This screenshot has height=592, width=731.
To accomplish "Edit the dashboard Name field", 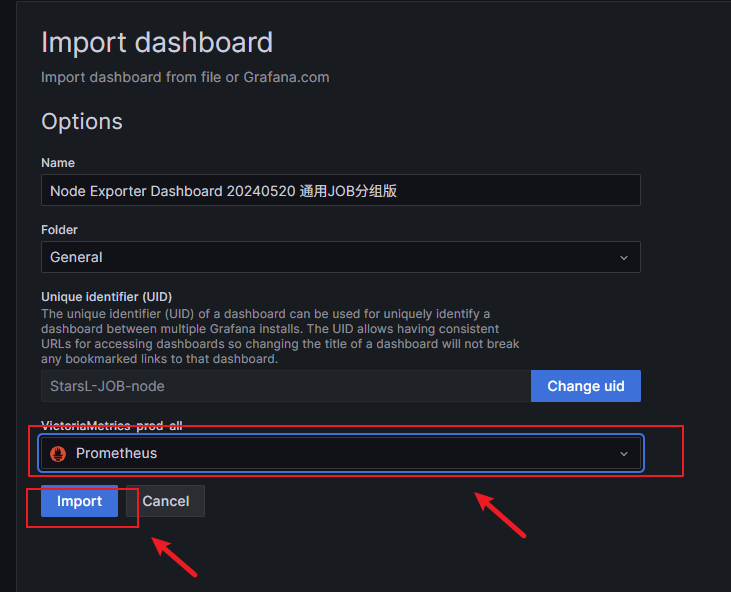I will pyautogui.click(x=341, y=191).
